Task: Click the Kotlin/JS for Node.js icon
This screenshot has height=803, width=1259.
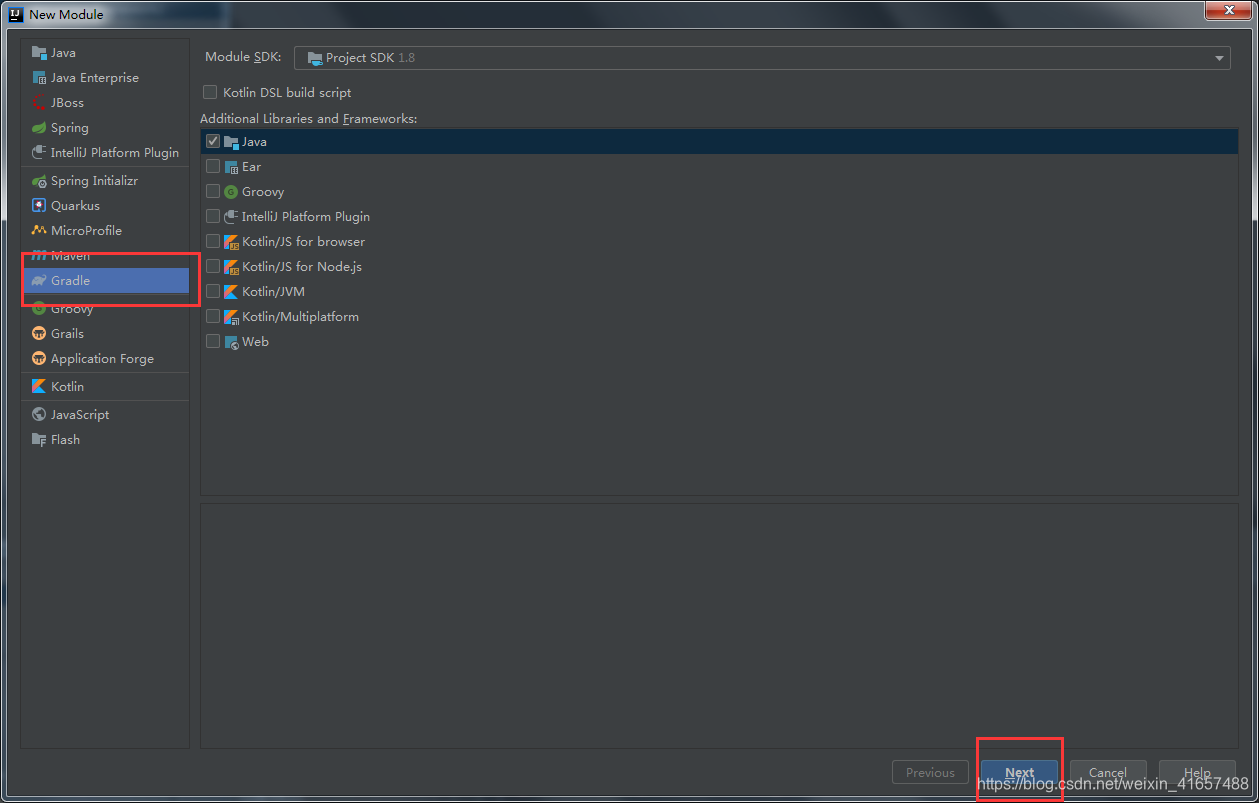Action: [231, 267]
